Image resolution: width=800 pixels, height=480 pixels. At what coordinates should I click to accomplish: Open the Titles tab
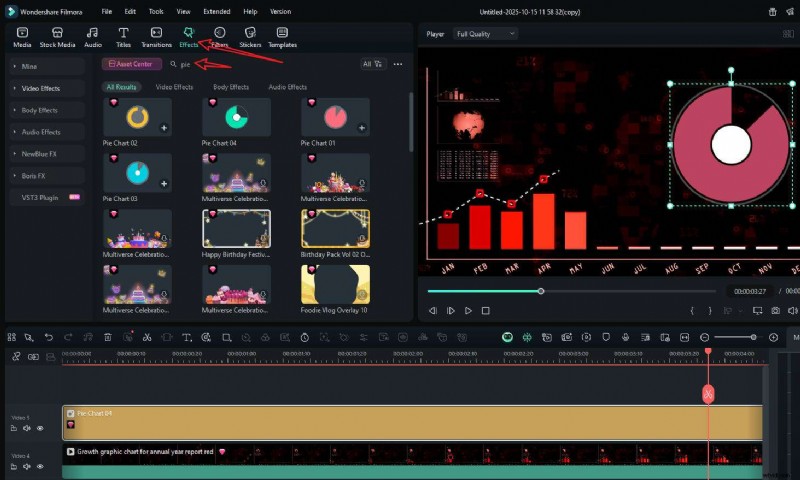pos(123,38)
